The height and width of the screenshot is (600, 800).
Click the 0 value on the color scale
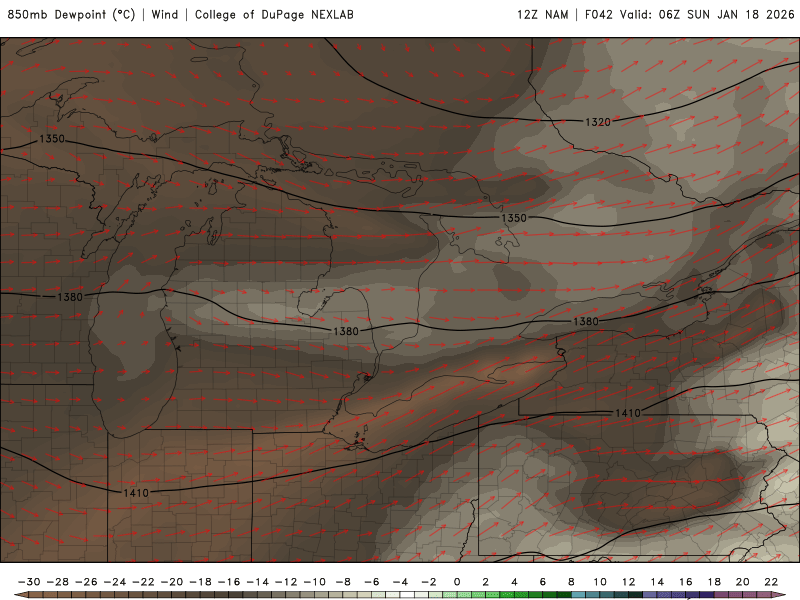point(457,582)
